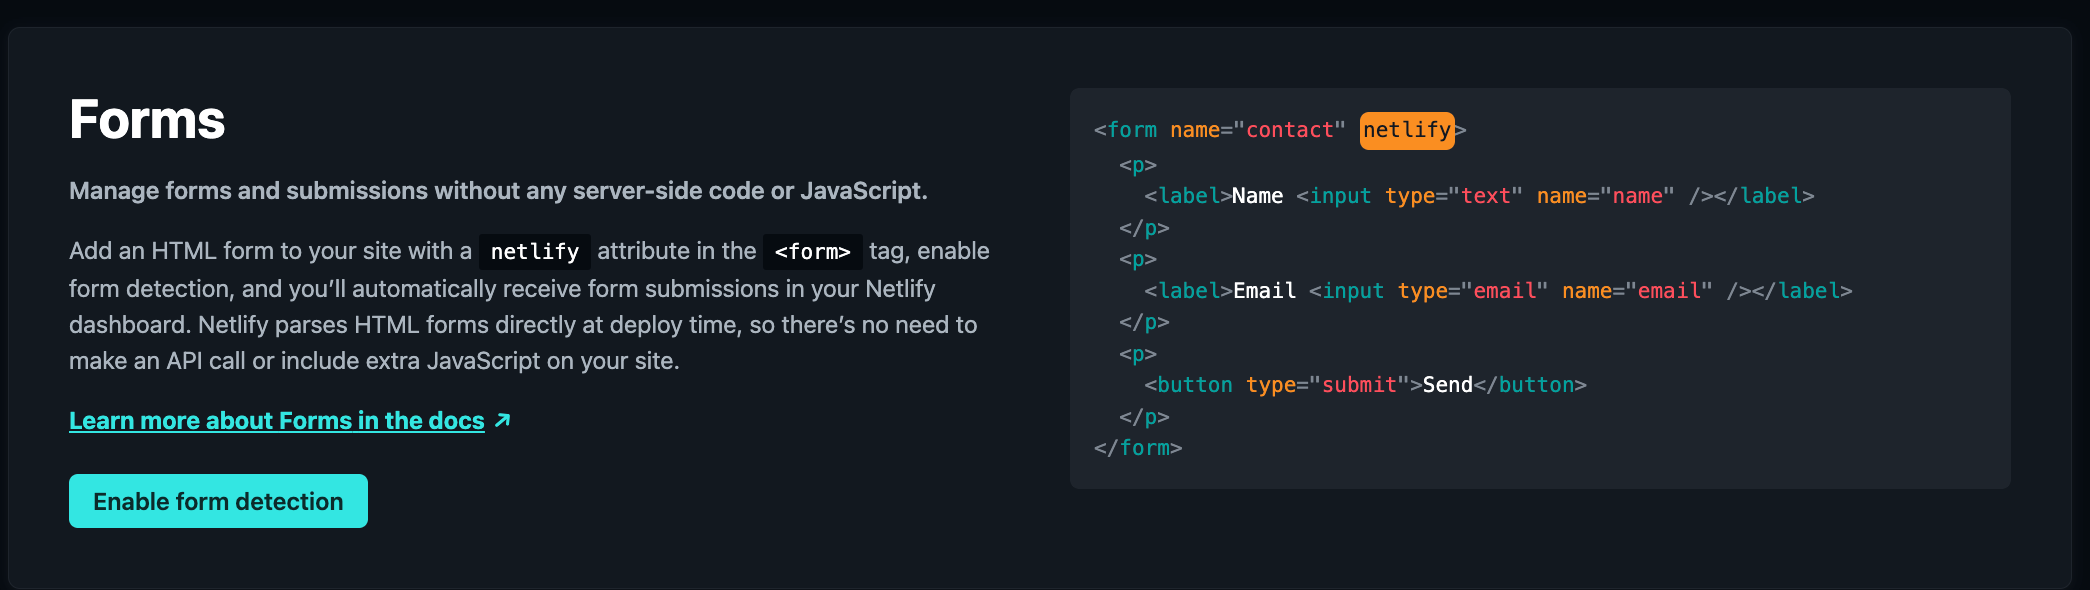
Task: Click the submit button line in code
Action: (1365, 385)
